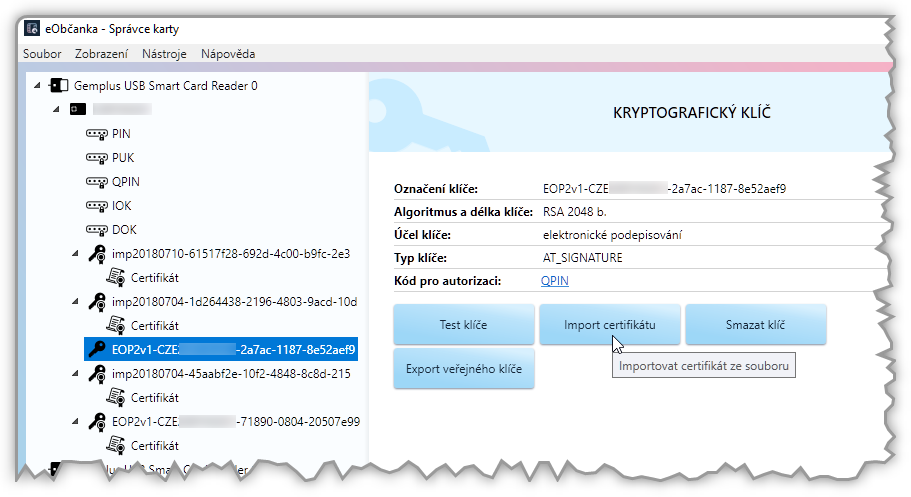Select key imp20180710-61517f28-692d-4c00-b9fc-2e3

click(x=231, y=254)
